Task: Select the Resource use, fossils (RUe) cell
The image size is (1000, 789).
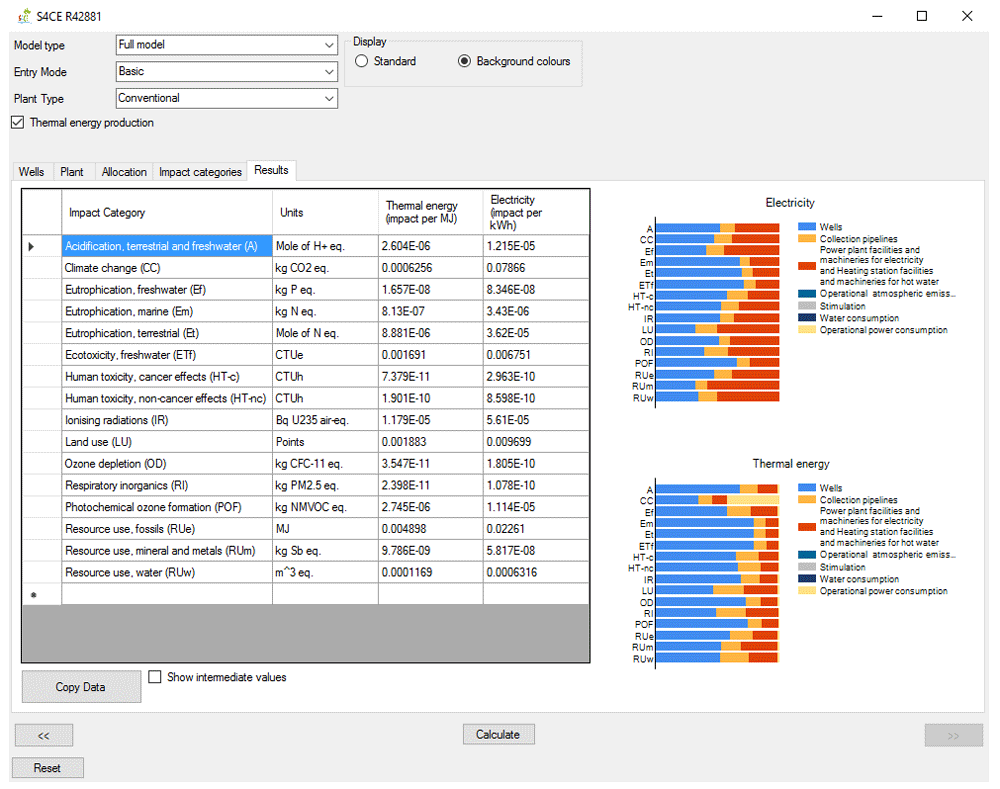Action: [166, 529]
